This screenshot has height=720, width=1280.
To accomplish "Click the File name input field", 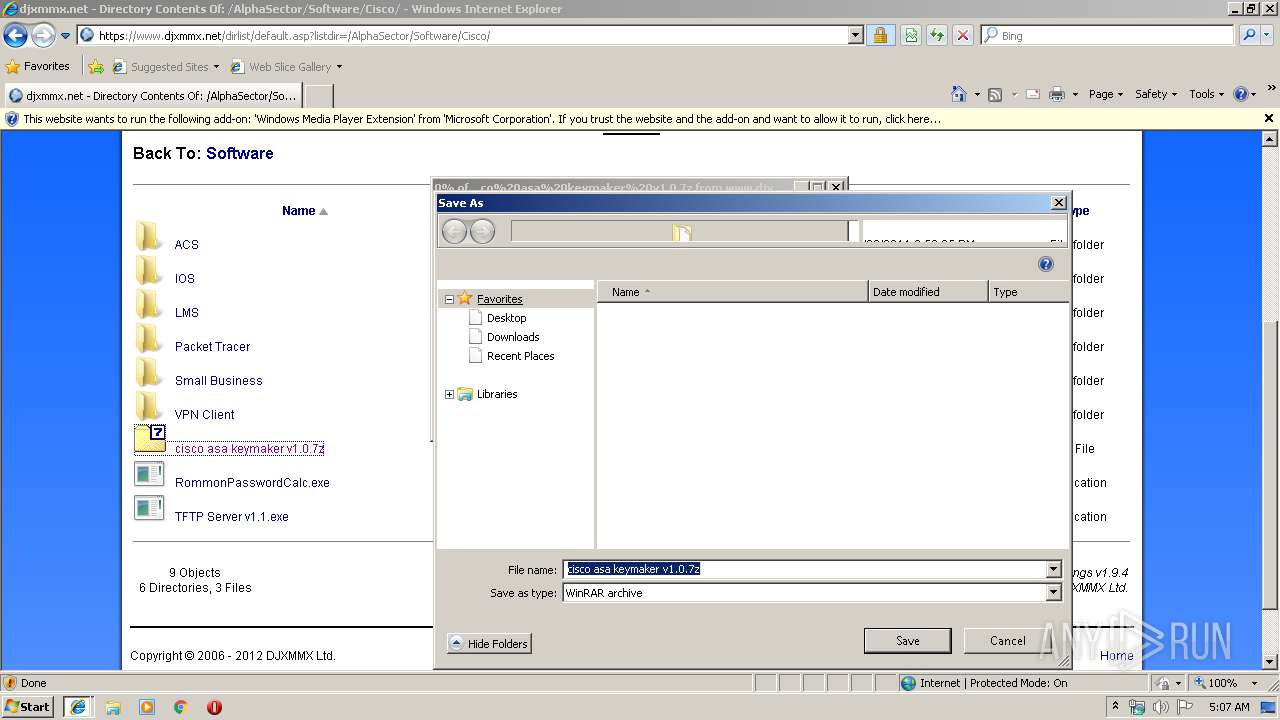I will click(x=804, y=569).
